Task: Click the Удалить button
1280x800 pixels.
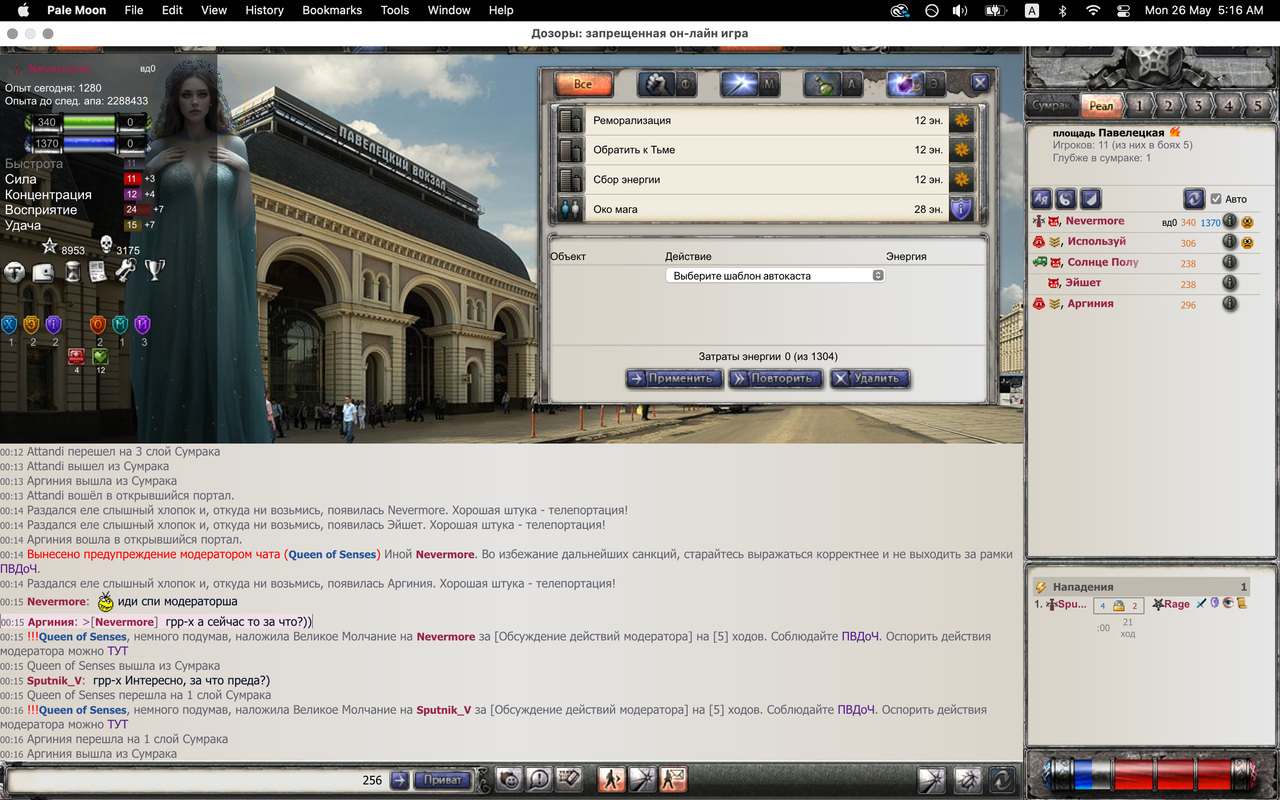Action: coord(869,378)
